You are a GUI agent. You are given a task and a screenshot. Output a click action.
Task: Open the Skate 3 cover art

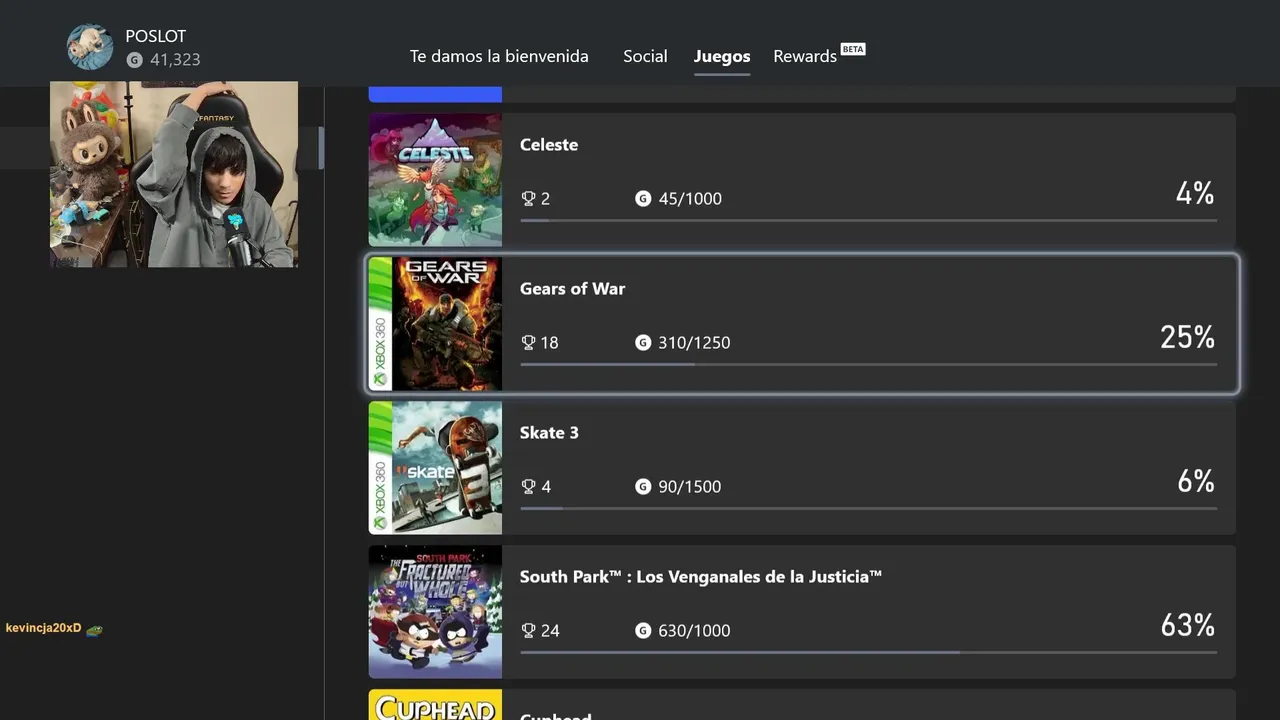[435, 468]
